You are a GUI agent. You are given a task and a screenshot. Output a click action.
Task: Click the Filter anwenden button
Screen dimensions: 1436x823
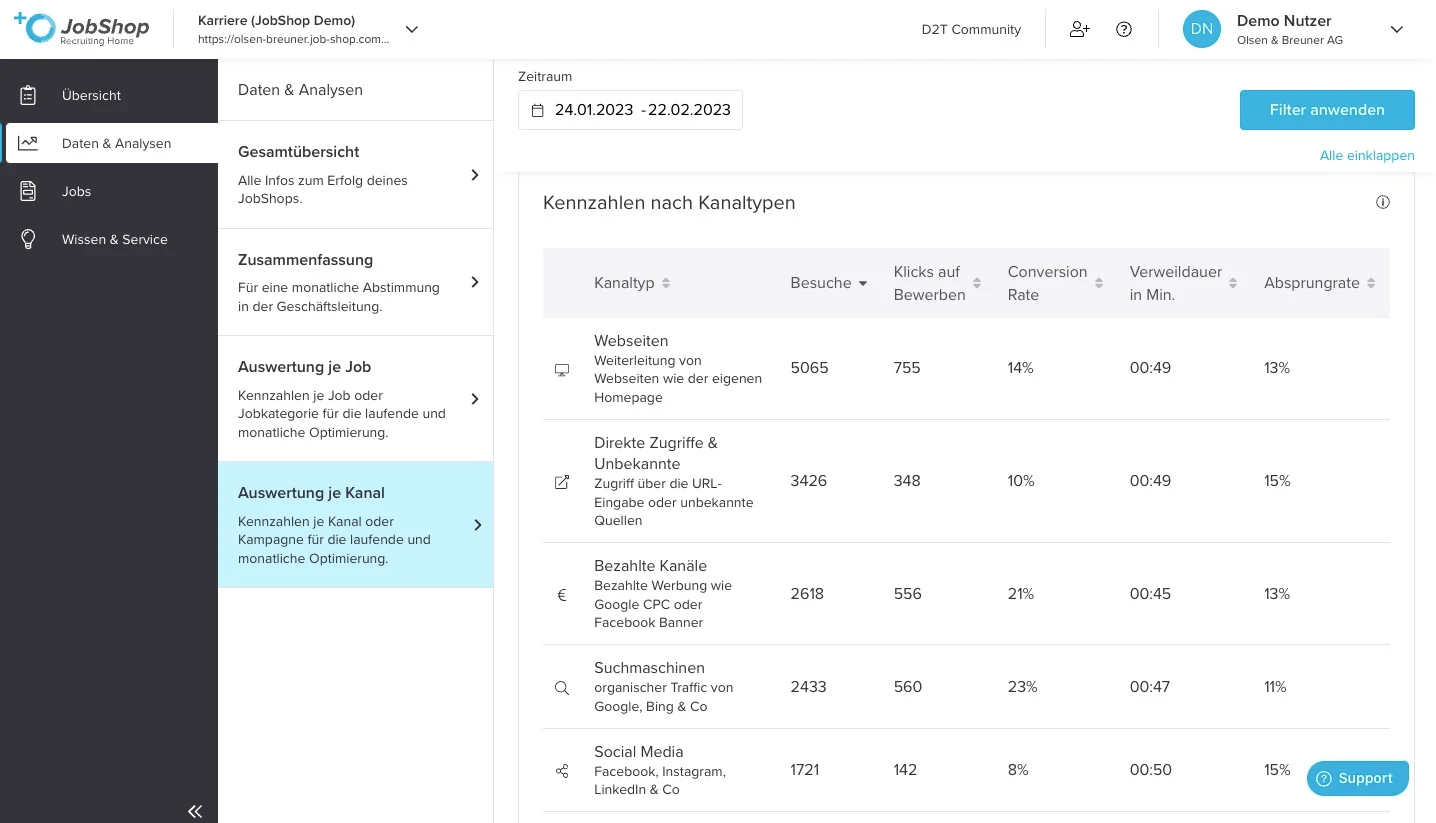1327,110
